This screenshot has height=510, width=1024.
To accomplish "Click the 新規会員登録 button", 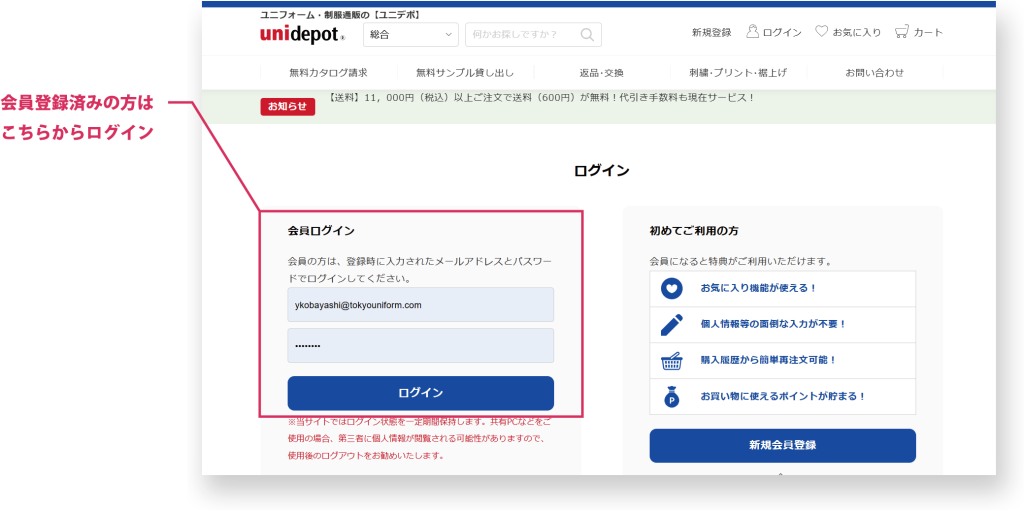I will (782, 445).
